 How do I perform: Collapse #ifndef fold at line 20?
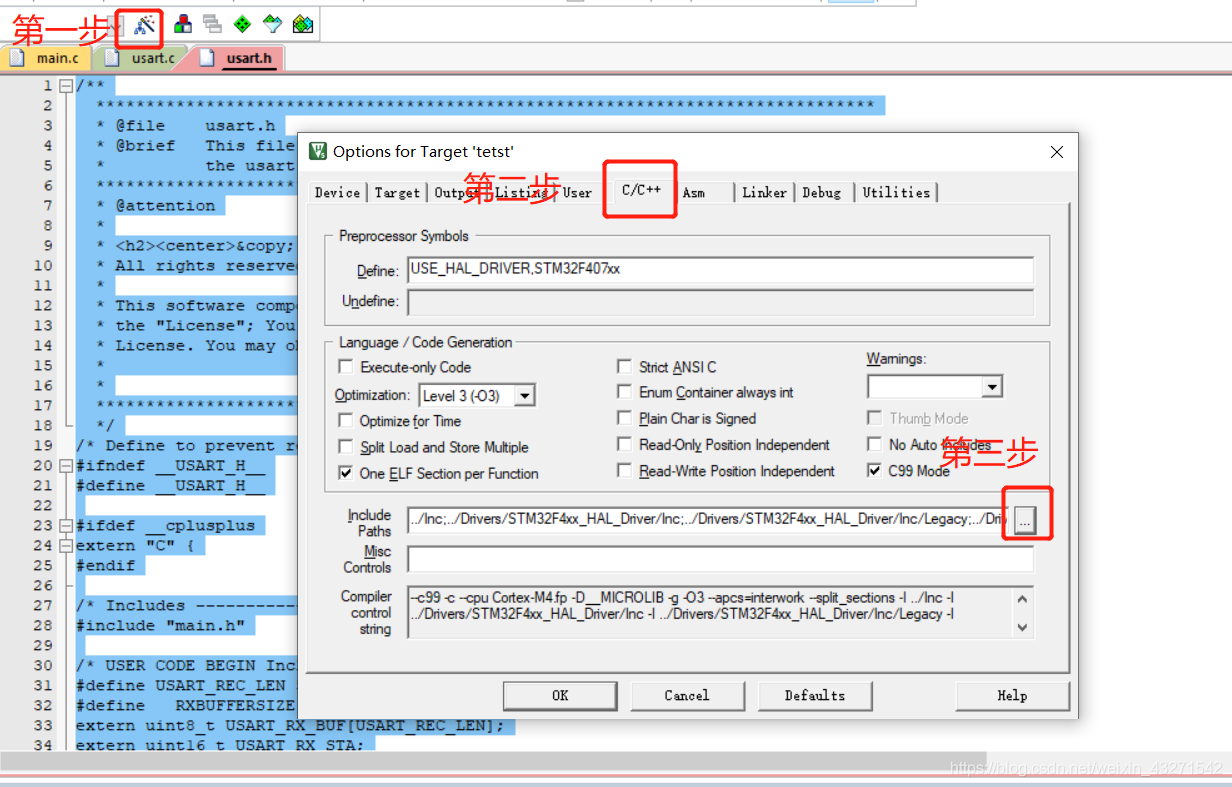point(66,466)
